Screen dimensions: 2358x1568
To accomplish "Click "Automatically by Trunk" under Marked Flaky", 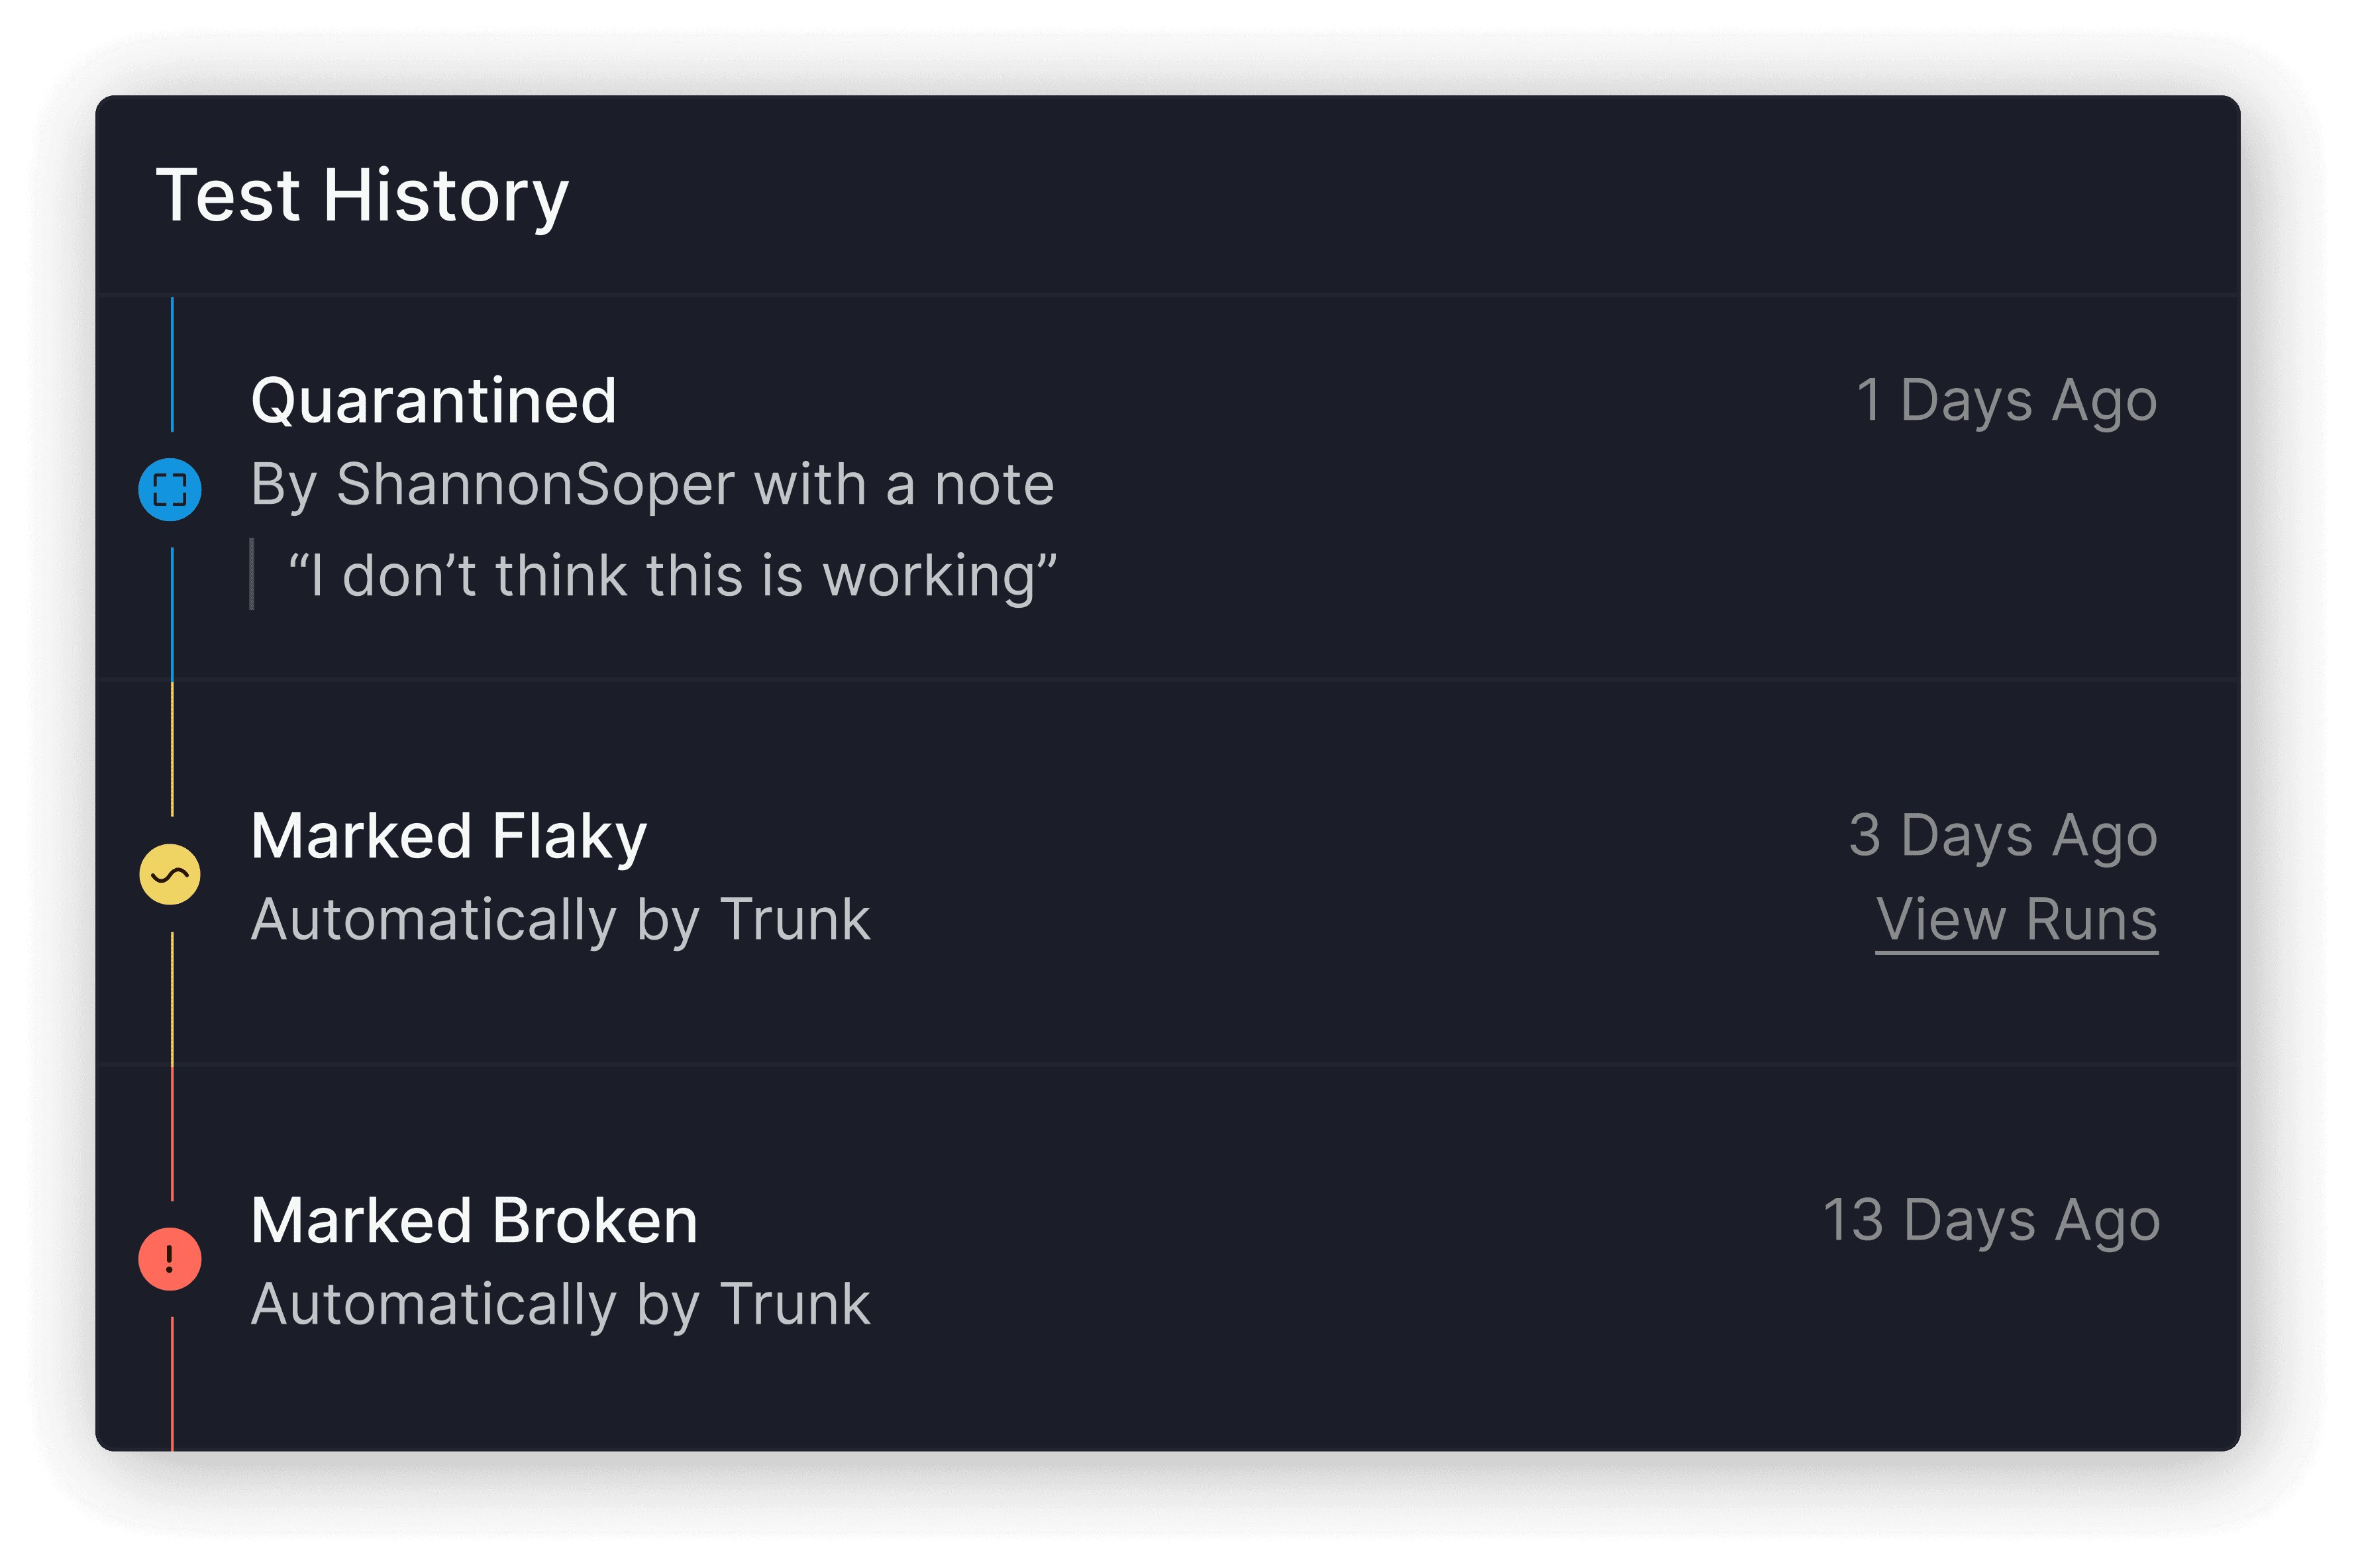I will tap(560, 920).
